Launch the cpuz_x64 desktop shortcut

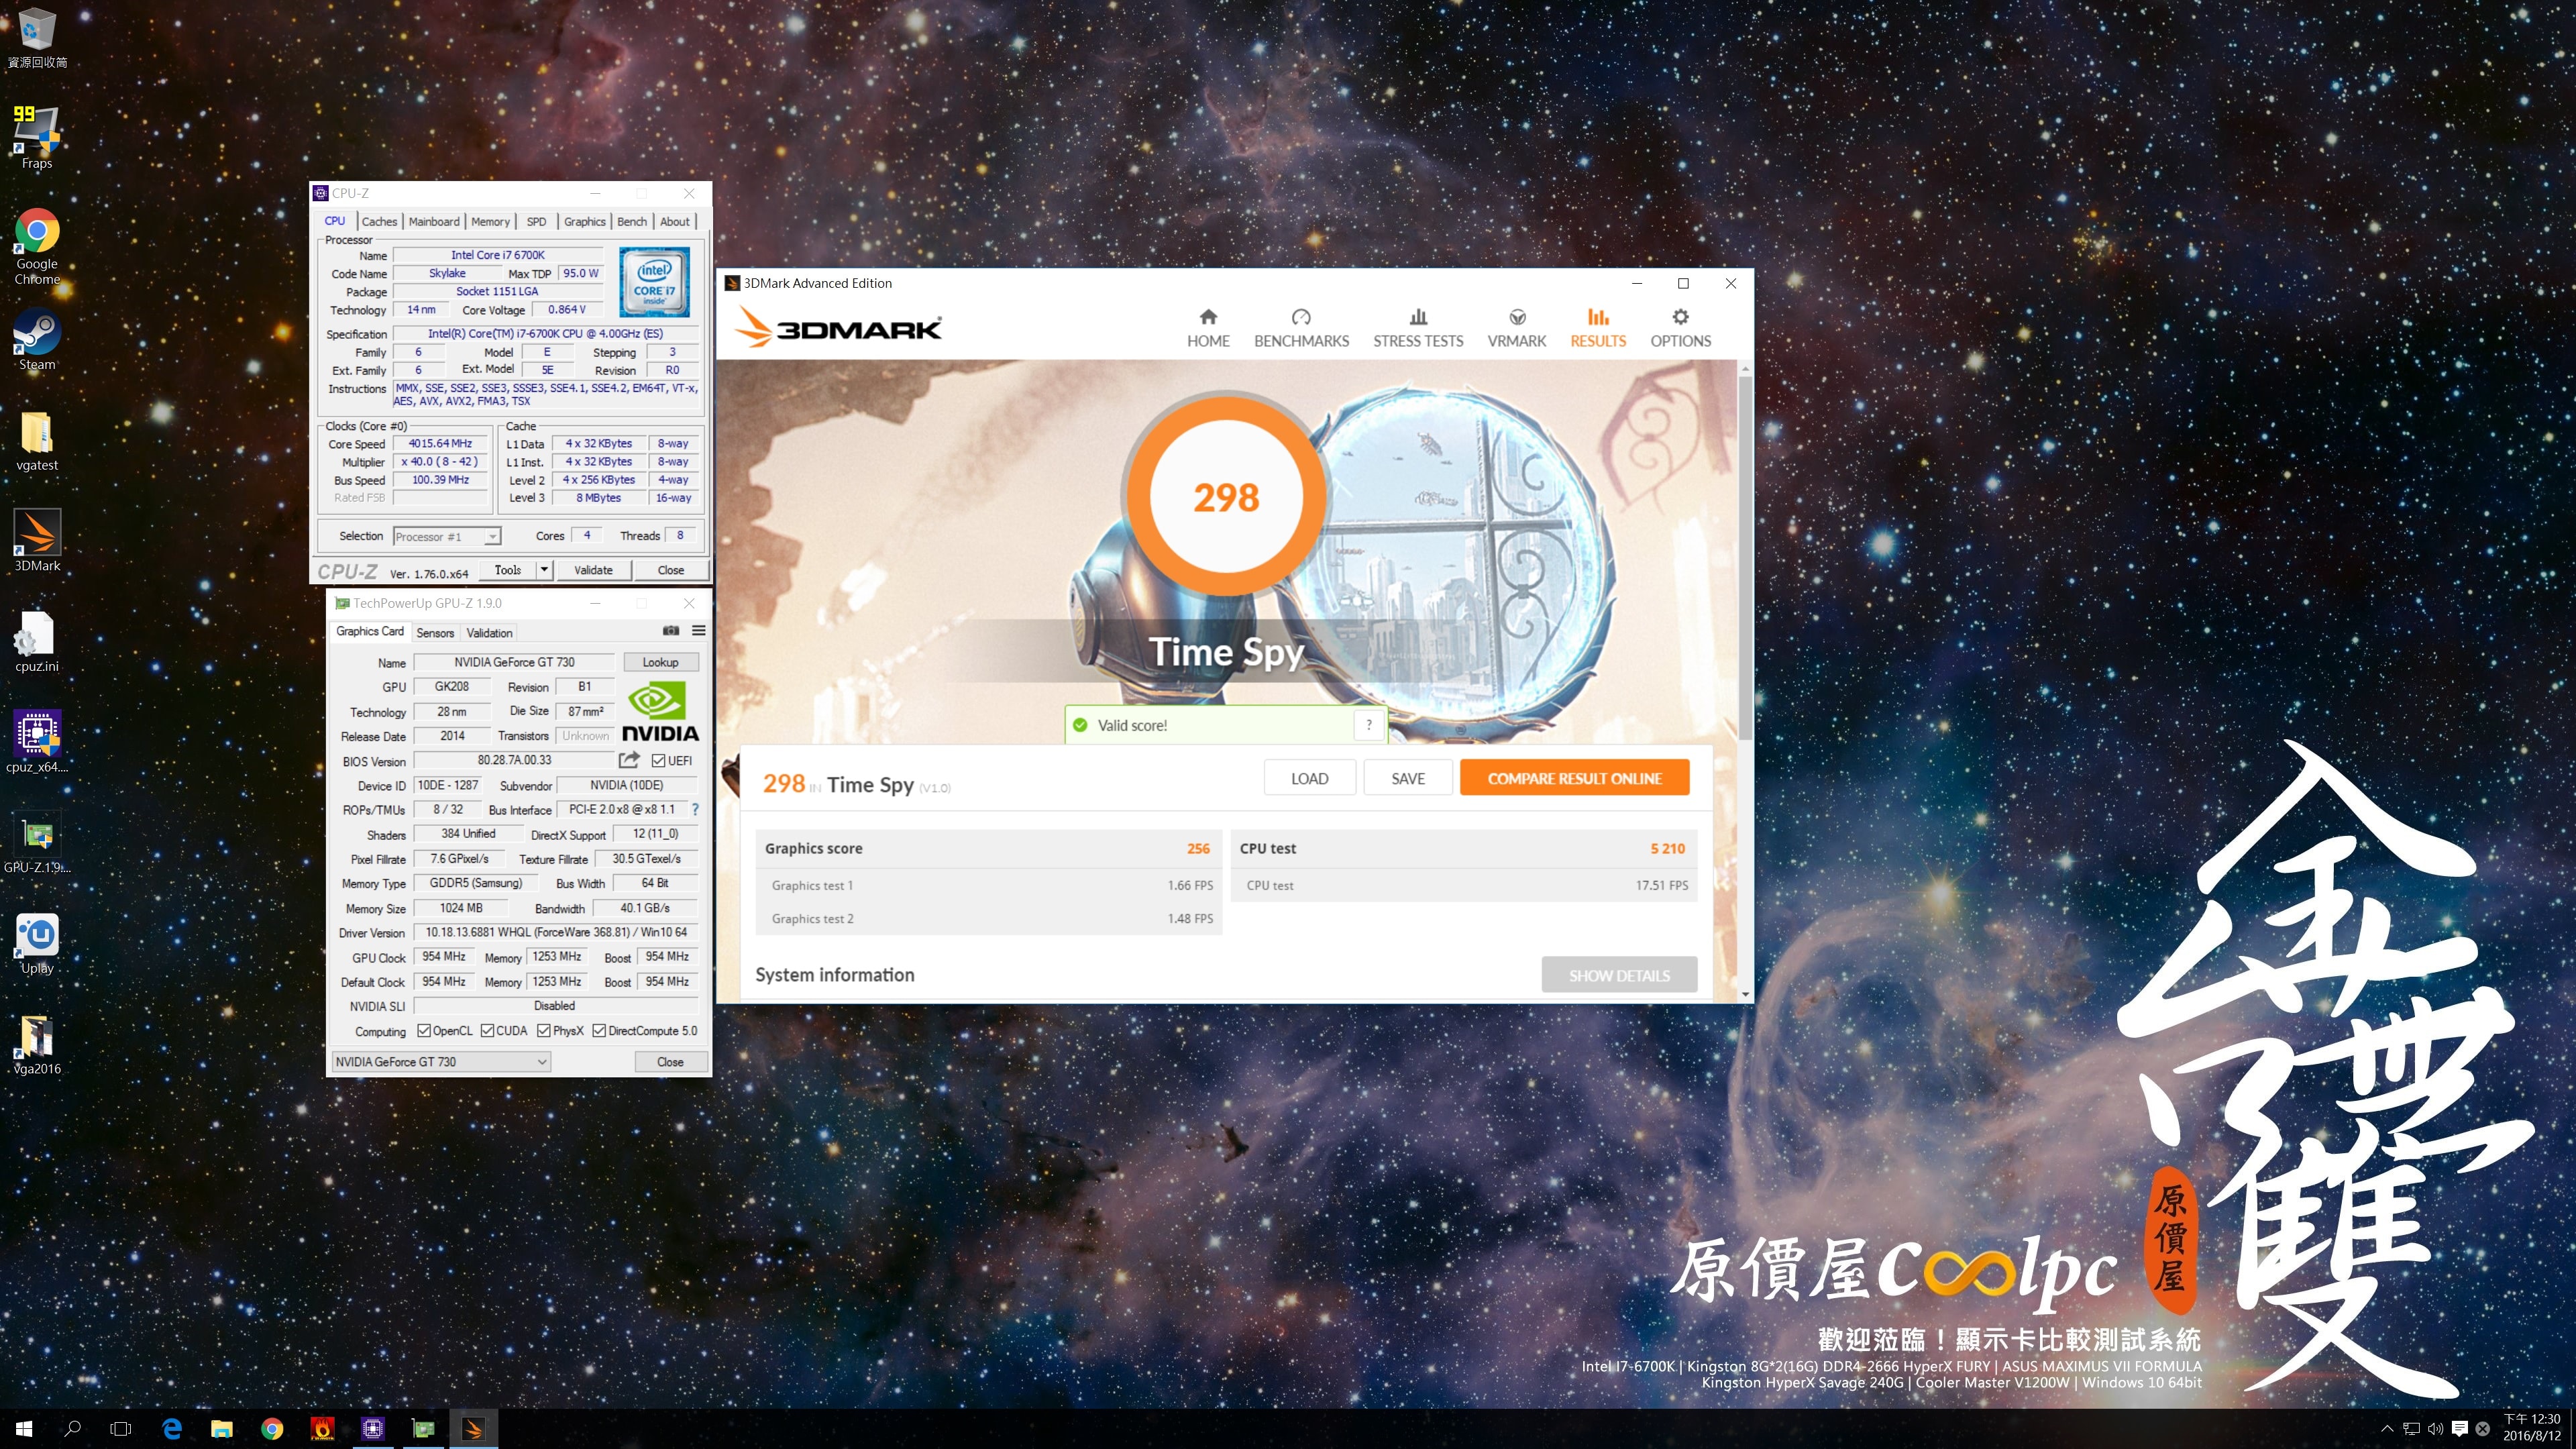pos(37,741)
